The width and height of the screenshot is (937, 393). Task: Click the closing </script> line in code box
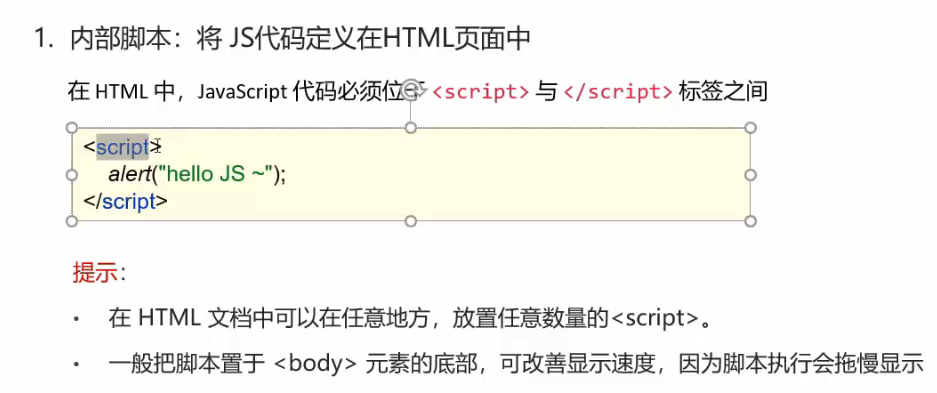tap(125, 202)
